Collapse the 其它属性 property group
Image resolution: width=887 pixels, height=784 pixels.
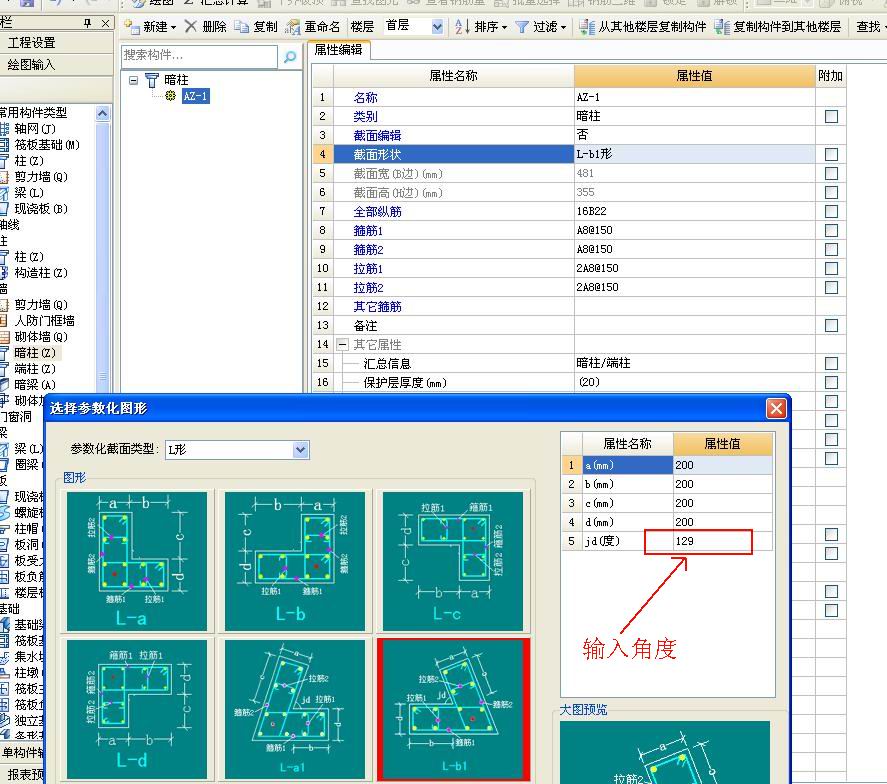click(x=342, y=344)
